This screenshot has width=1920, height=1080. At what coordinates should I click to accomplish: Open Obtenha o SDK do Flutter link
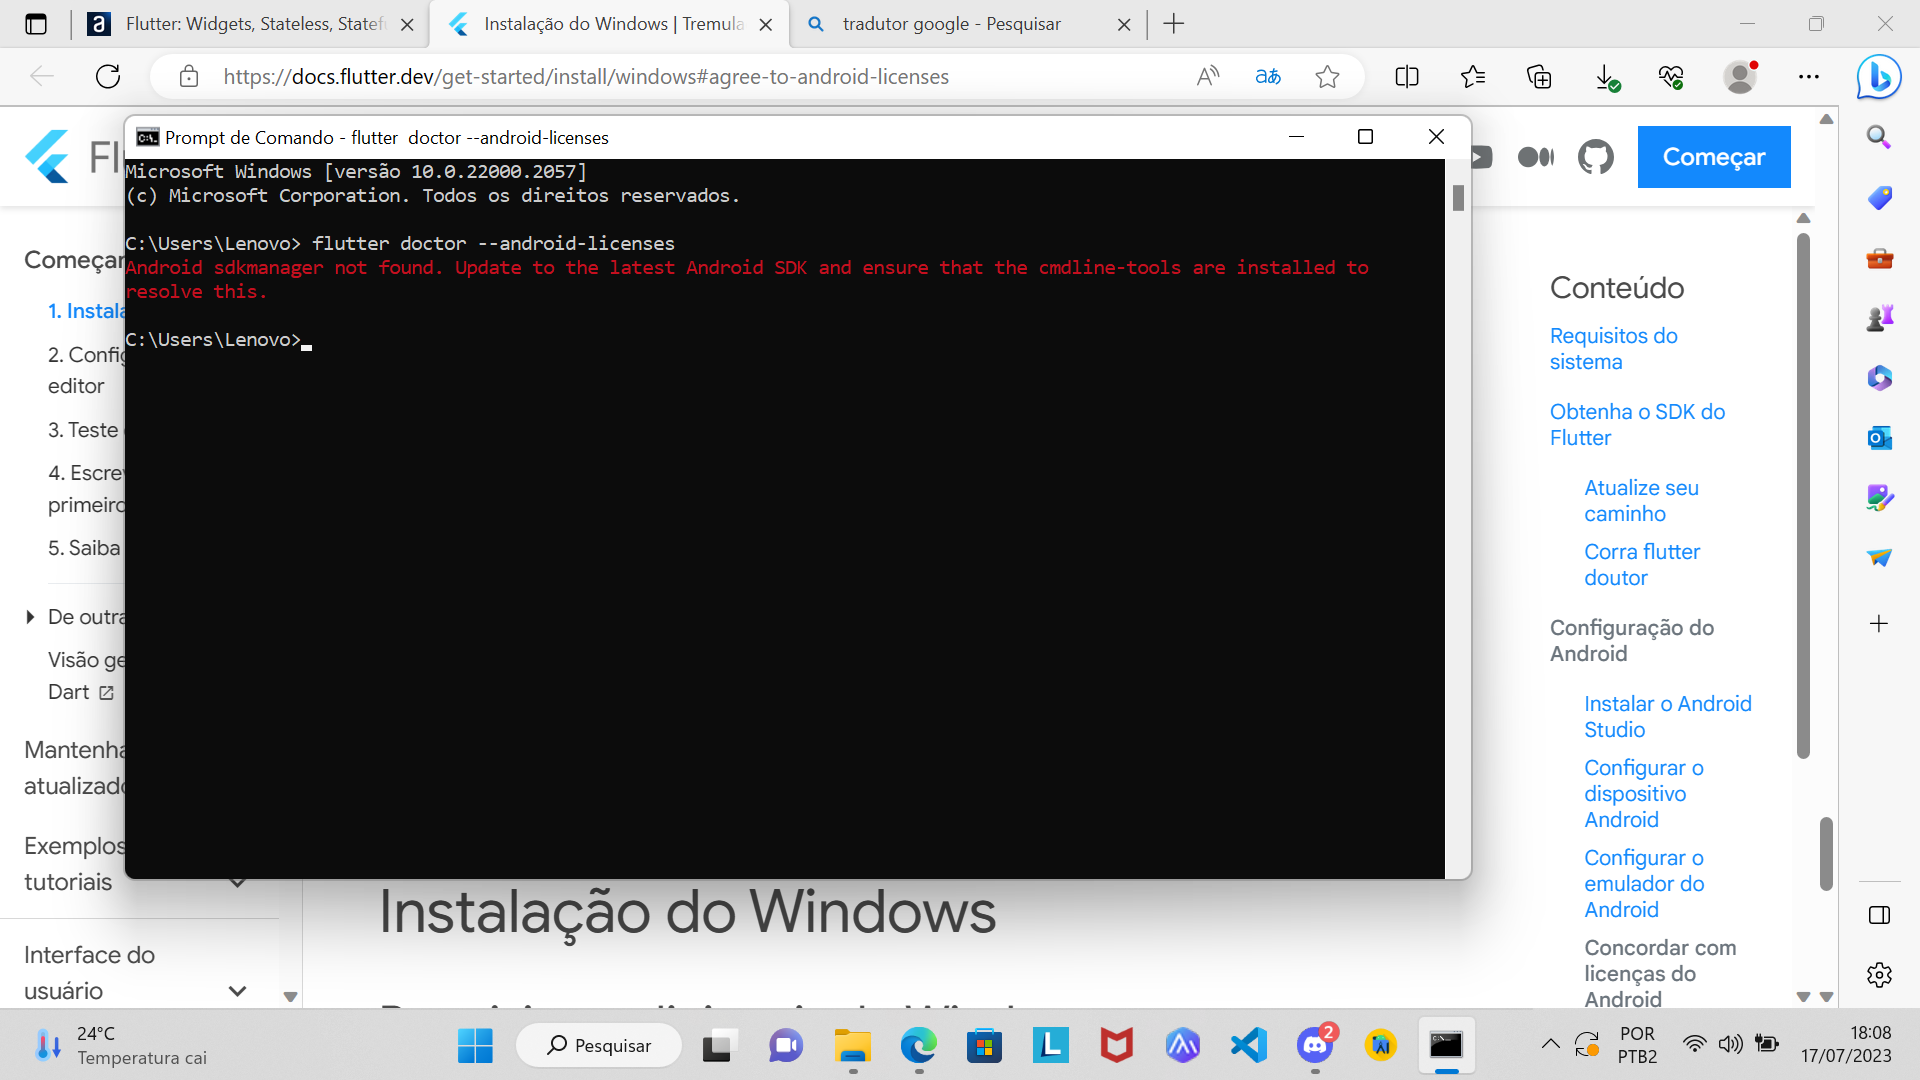pos(1637,425)
